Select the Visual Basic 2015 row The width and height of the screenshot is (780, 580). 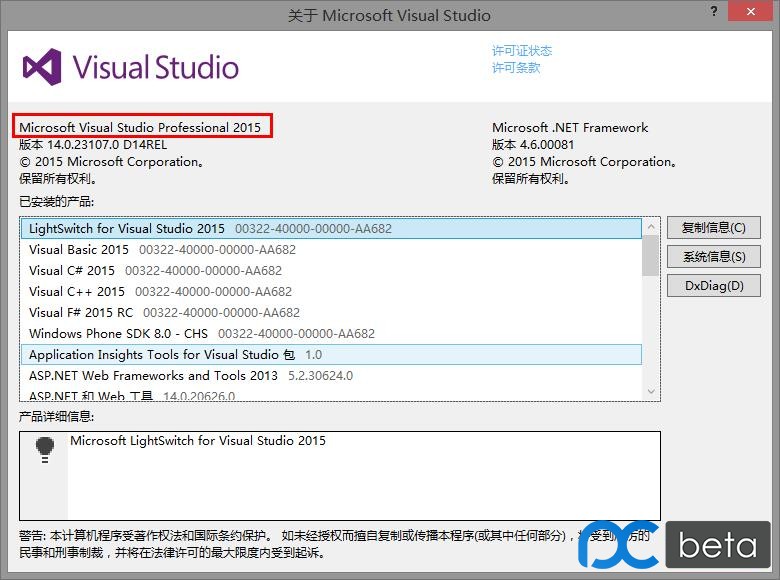(331, 250)
